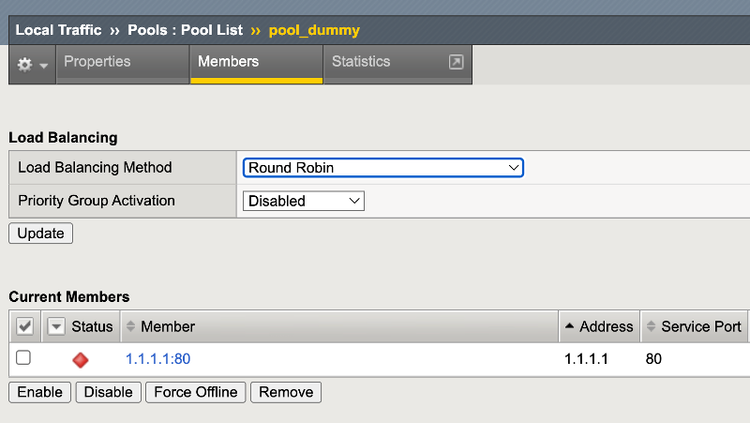Check the box for member 1.1.1.1:80
750x423 pixels.
(x=23, y=358)
